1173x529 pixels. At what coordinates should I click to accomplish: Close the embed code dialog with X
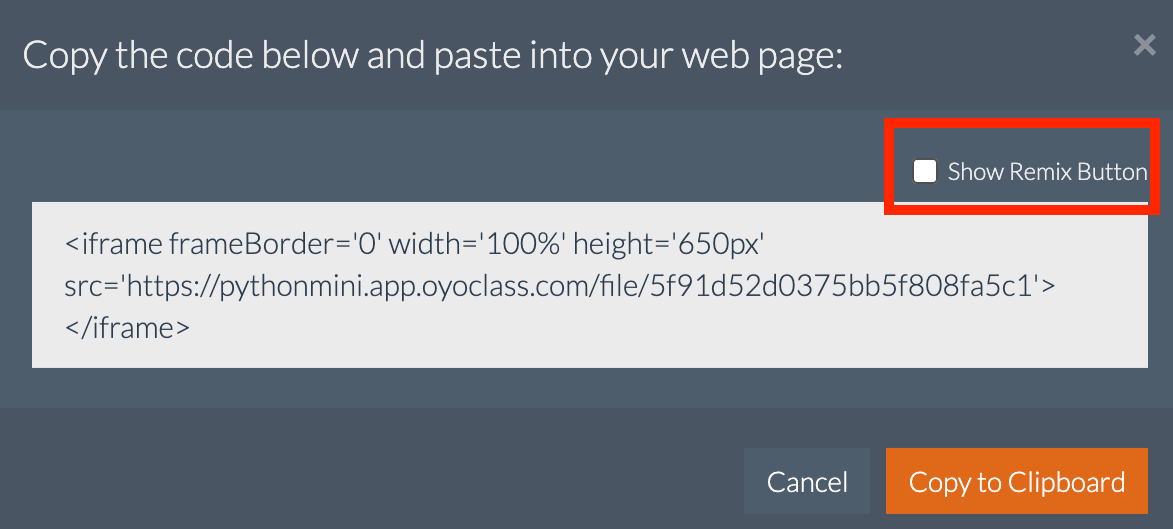(1144, 45)
